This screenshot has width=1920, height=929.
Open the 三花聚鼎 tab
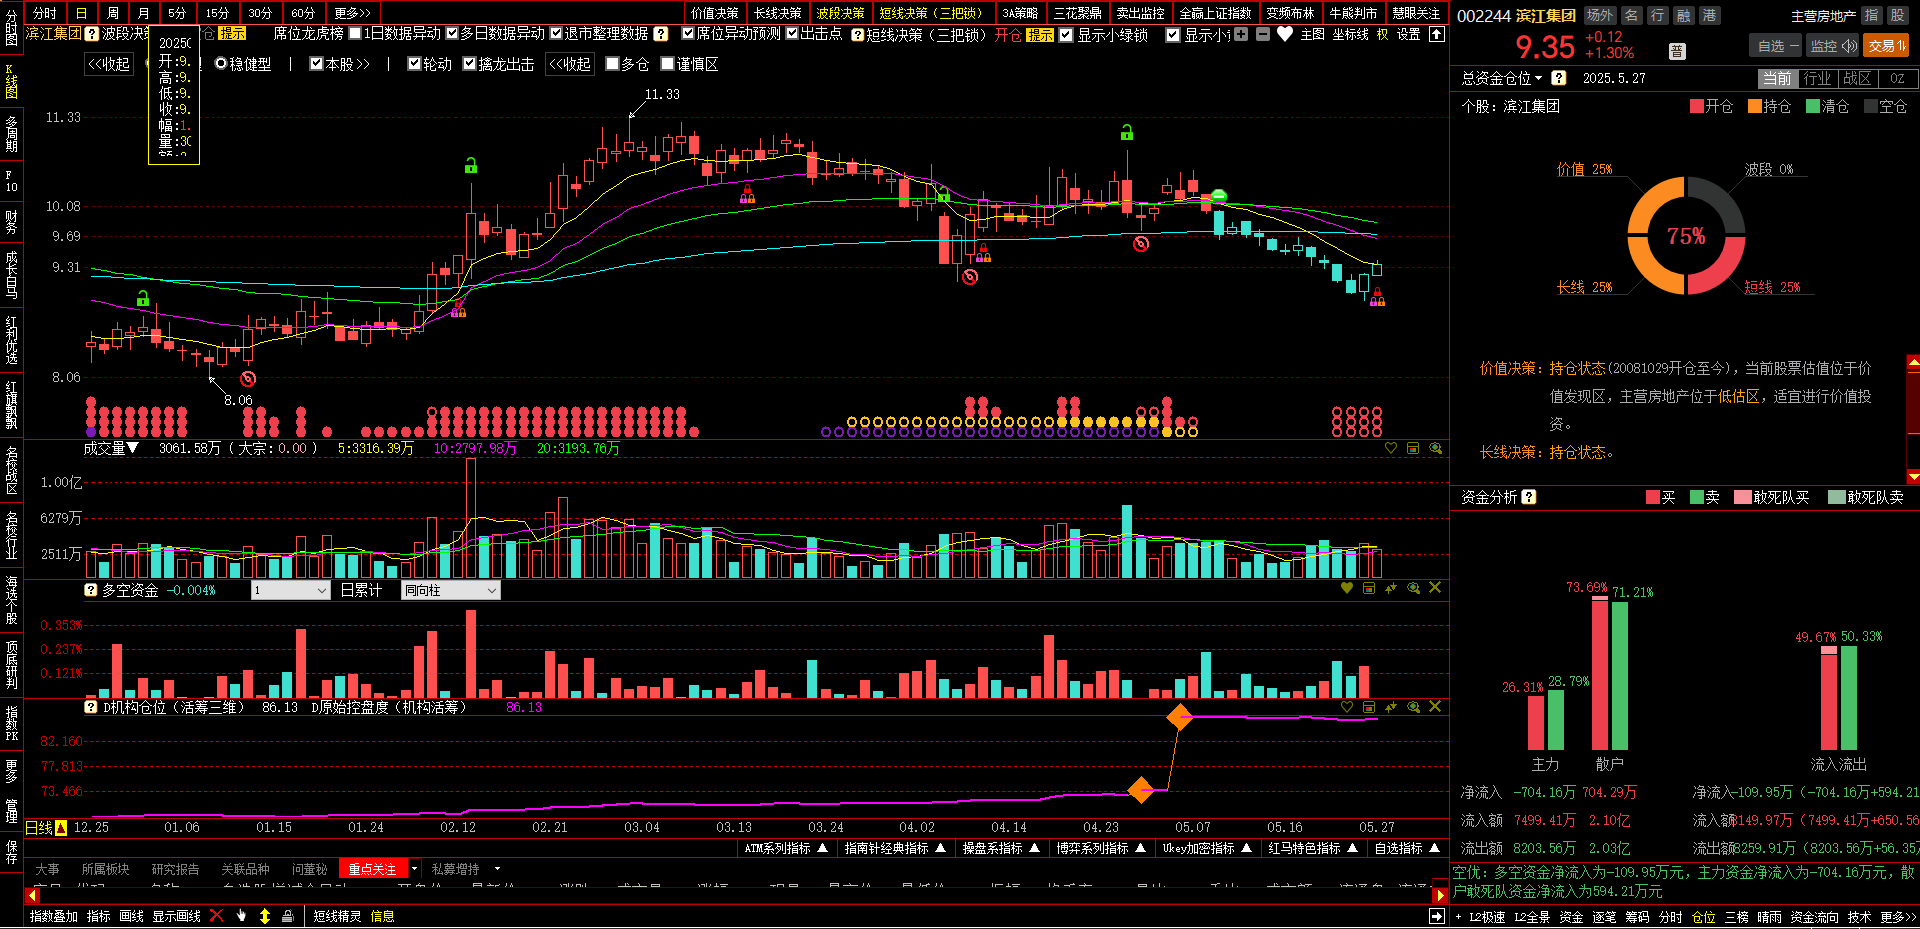coord(1077,13)
